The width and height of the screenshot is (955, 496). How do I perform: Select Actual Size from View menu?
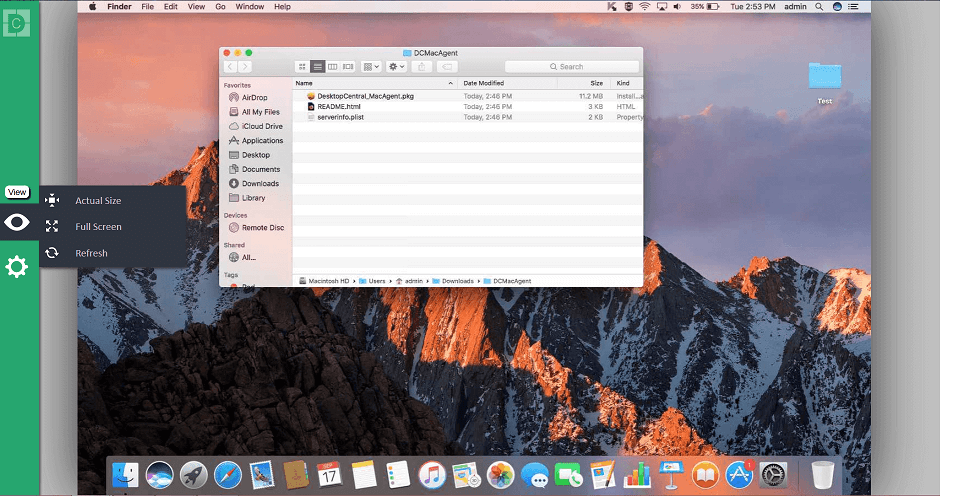[98, 201]
